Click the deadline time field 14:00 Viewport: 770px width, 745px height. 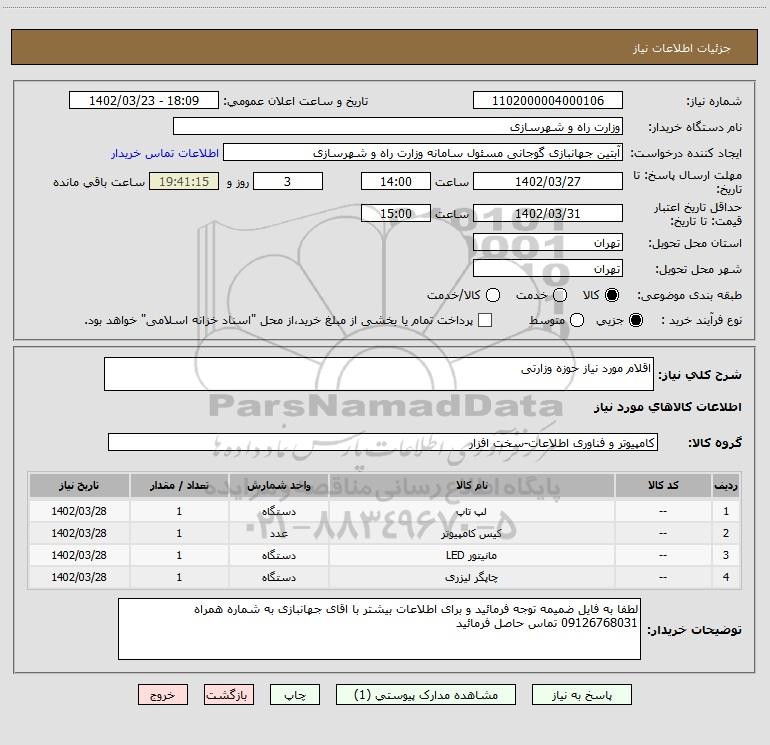click(x=396, y=181)
